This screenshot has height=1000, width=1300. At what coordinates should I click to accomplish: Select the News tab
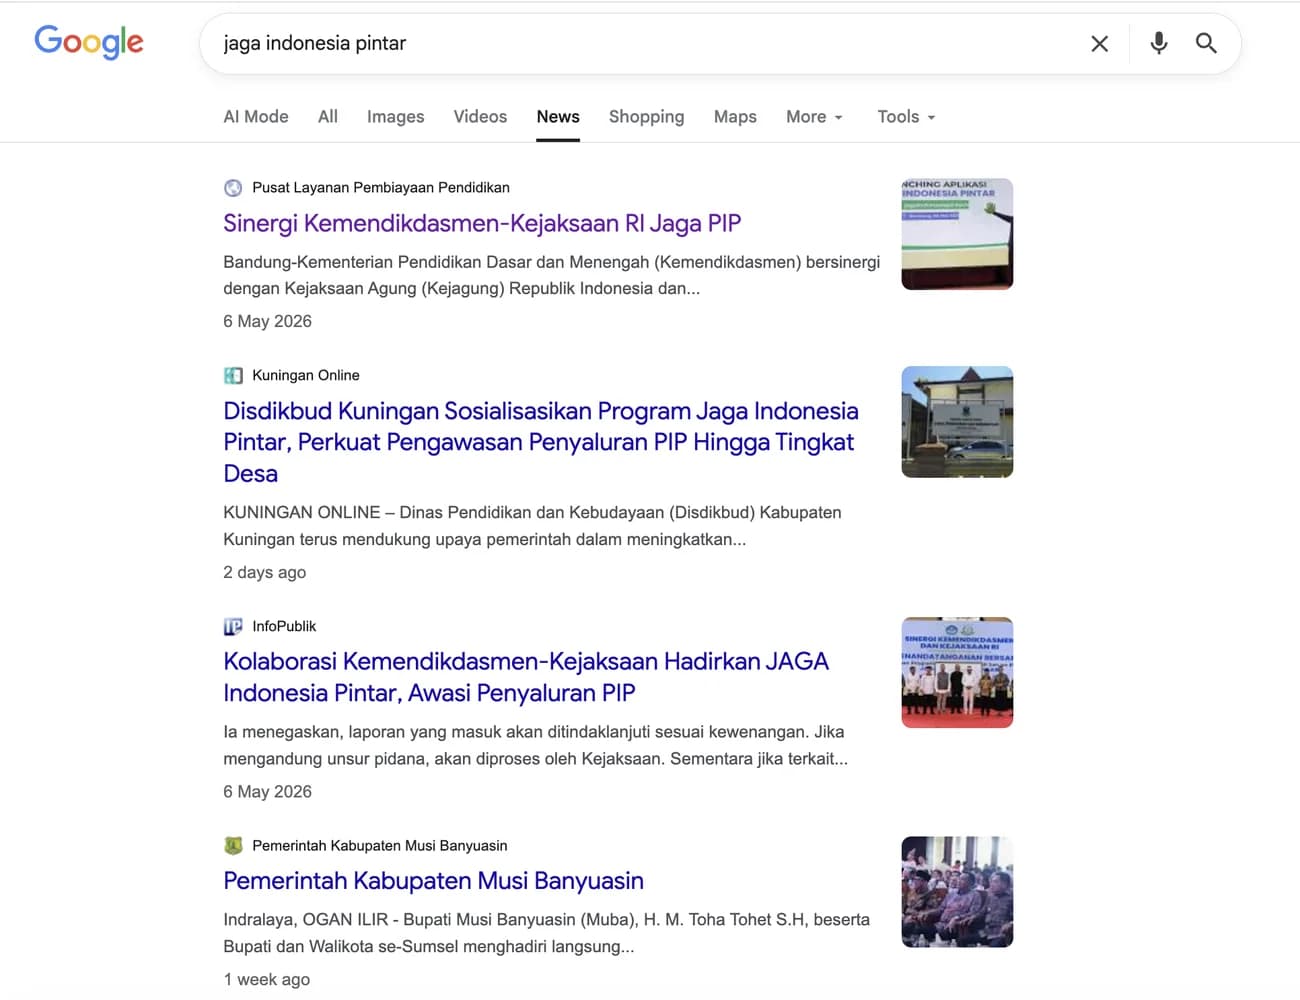(558, 117)
